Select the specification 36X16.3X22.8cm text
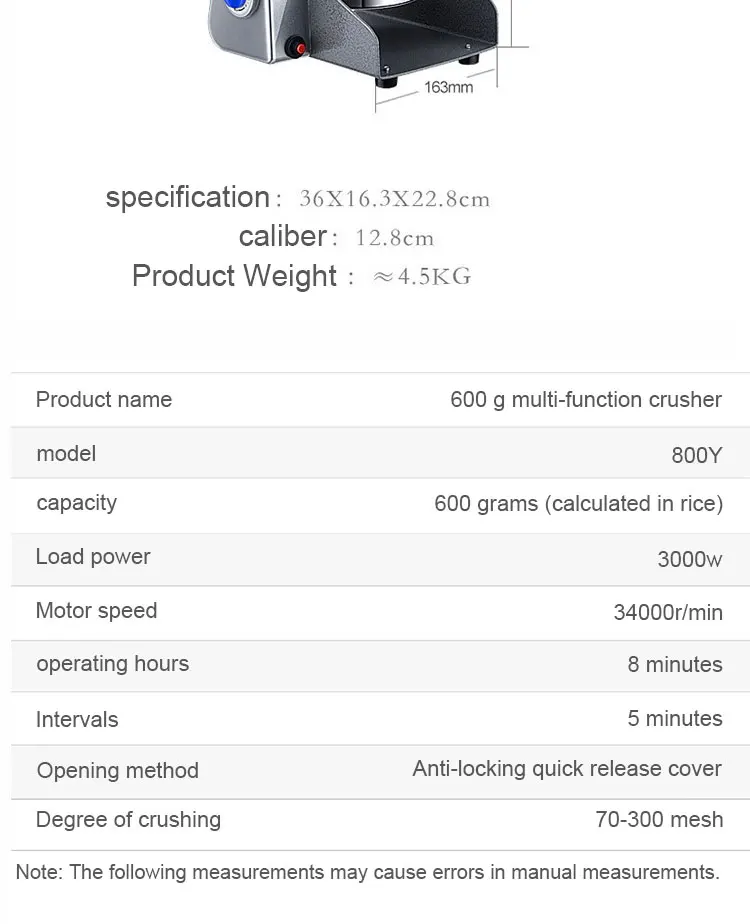The height and width of the screenshot is (924, 750). point(394,198)
